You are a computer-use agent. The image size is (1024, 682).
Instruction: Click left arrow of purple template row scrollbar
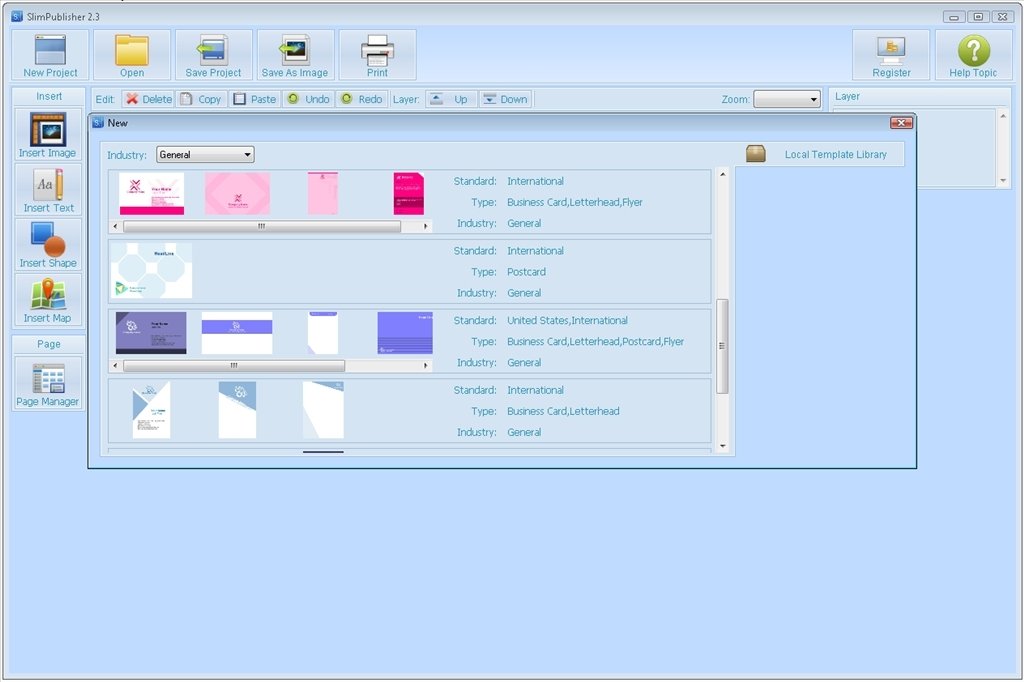click(116, 365)
